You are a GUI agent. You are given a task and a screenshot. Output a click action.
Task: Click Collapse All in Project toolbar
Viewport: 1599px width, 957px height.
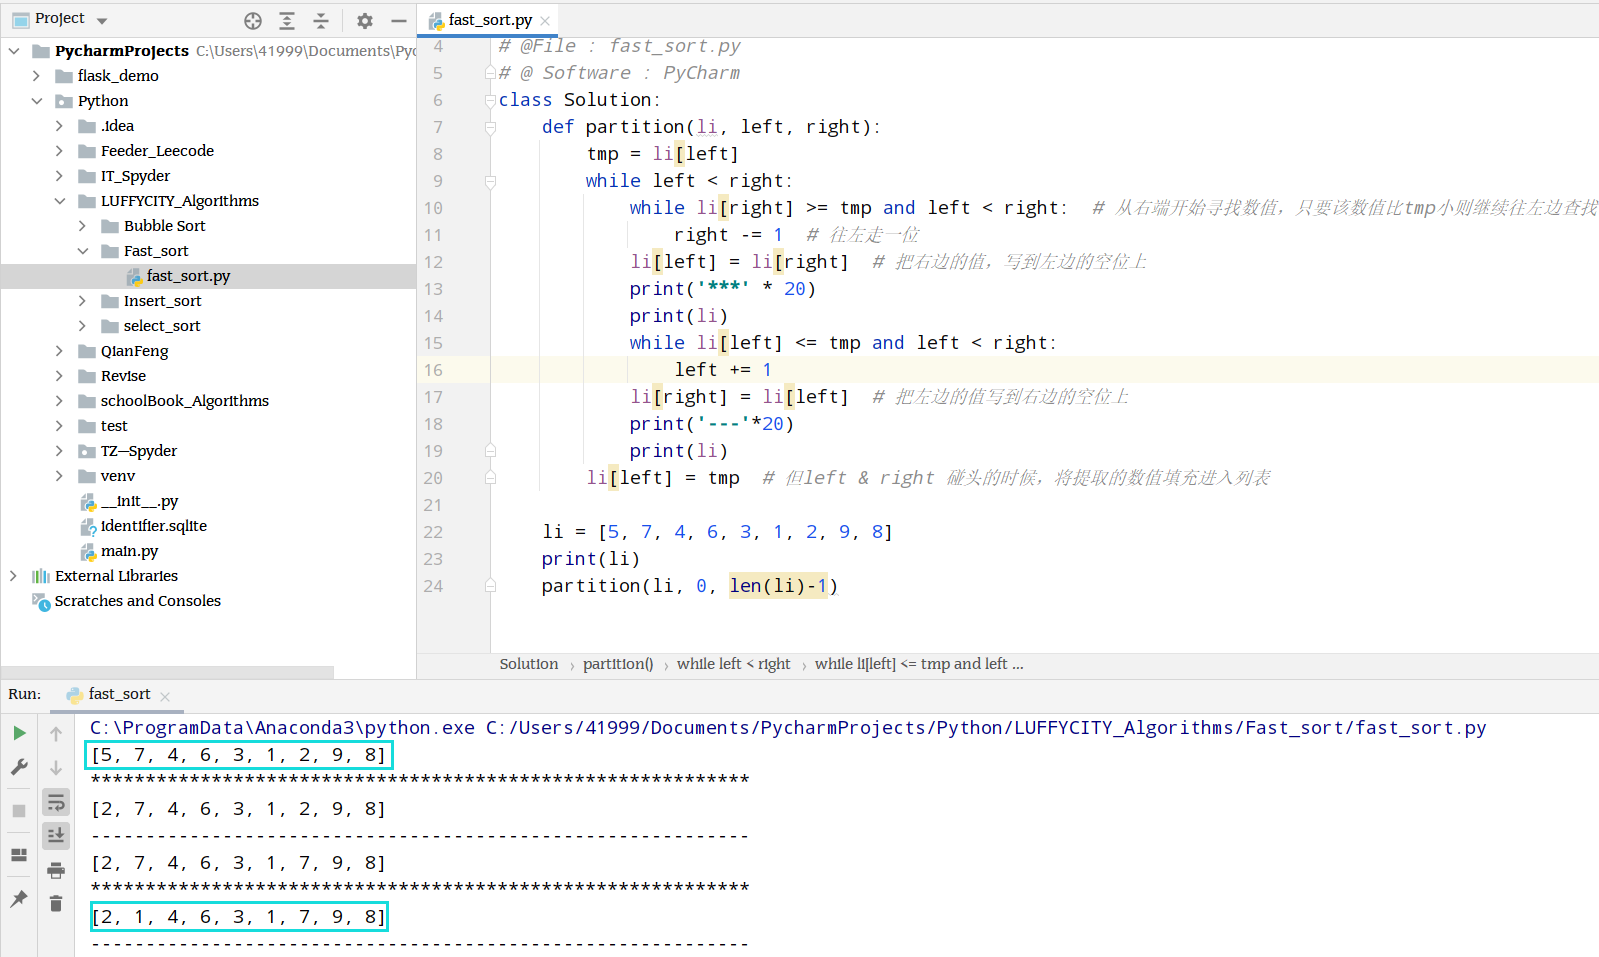pos(321,20)
